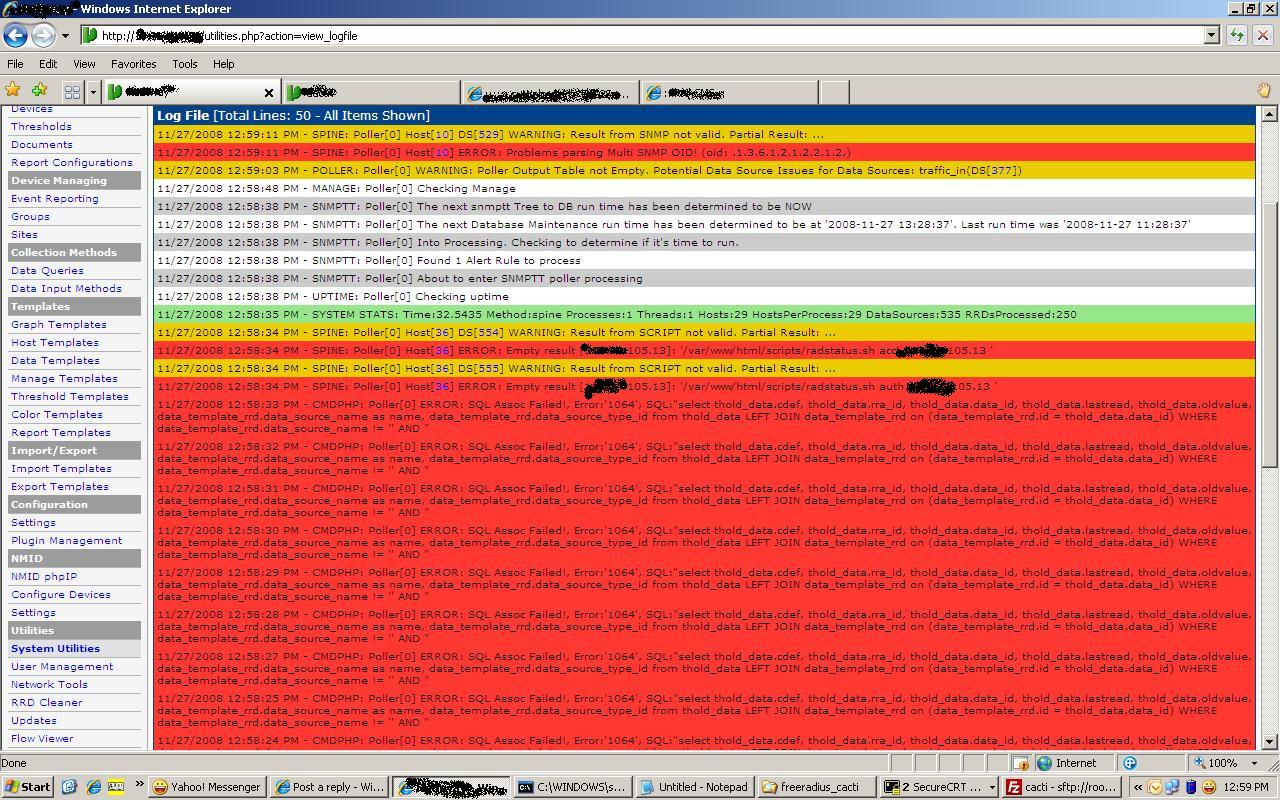Open Export Templates sidebar link
The height and width of the screenshot is (800, 1280).
60,487
